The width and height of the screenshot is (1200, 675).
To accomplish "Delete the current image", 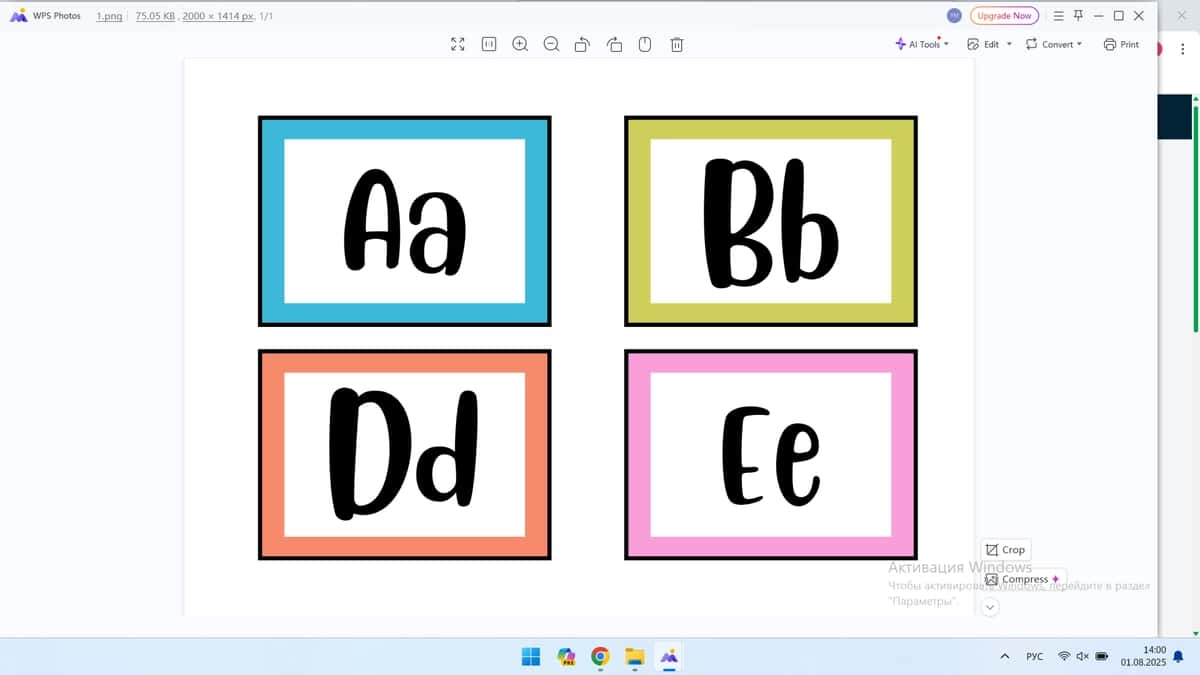I will (x=677, y=44).
